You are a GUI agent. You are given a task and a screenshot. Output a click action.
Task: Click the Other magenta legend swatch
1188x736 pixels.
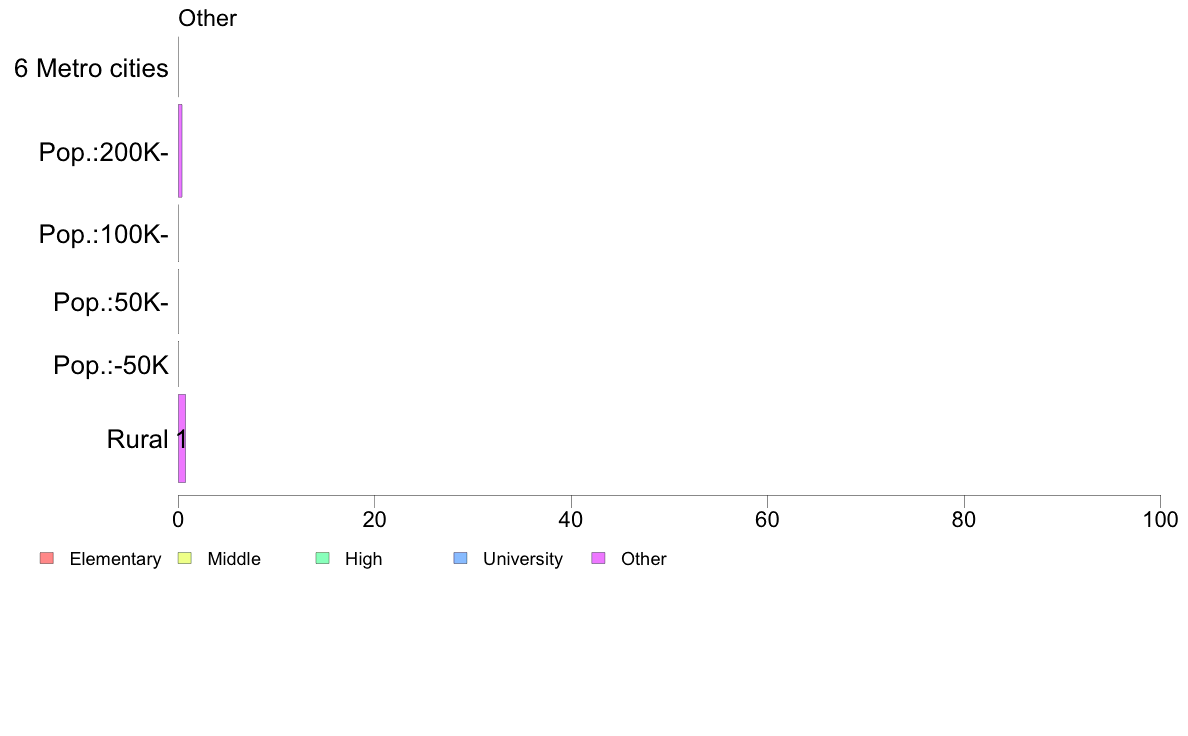pos(598,559)
